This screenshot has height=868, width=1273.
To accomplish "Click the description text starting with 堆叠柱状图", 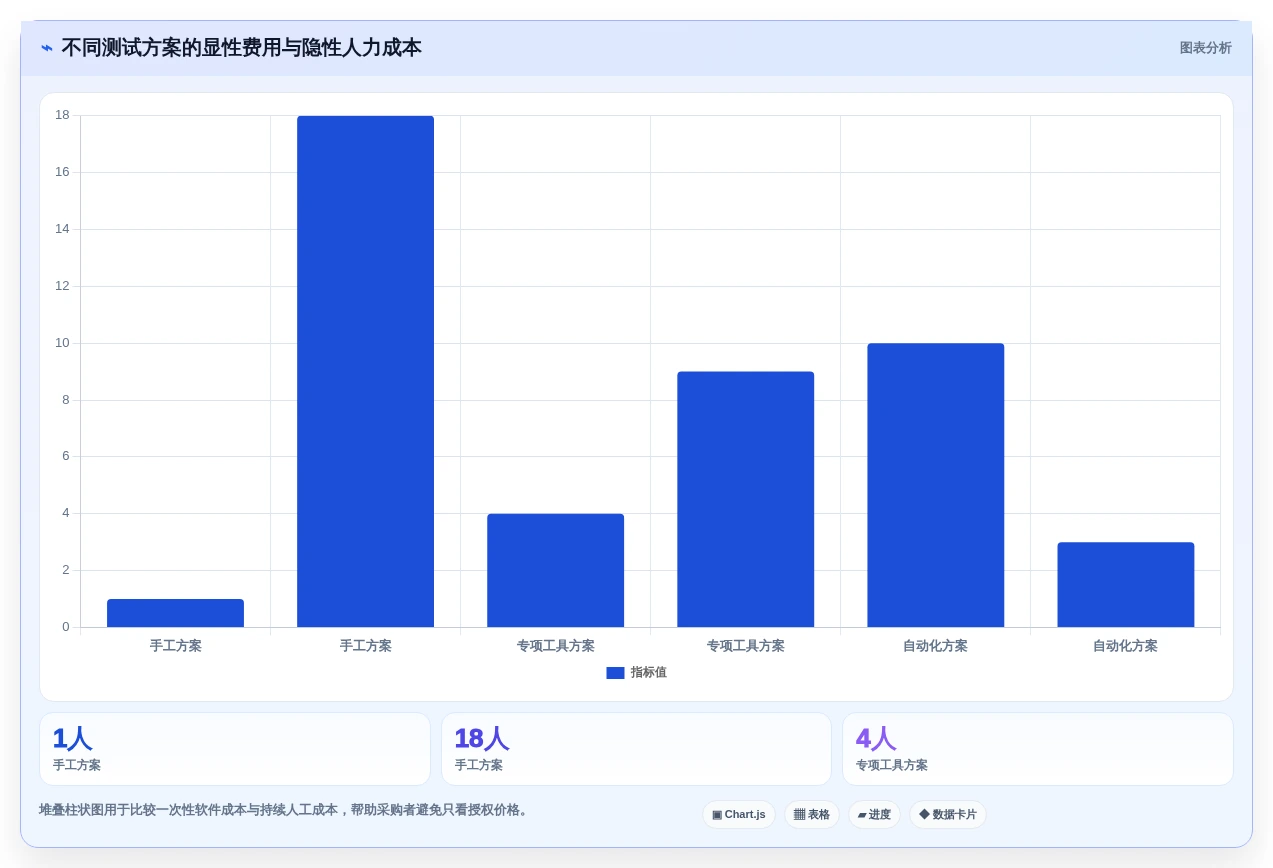I will tap(285, 810).
